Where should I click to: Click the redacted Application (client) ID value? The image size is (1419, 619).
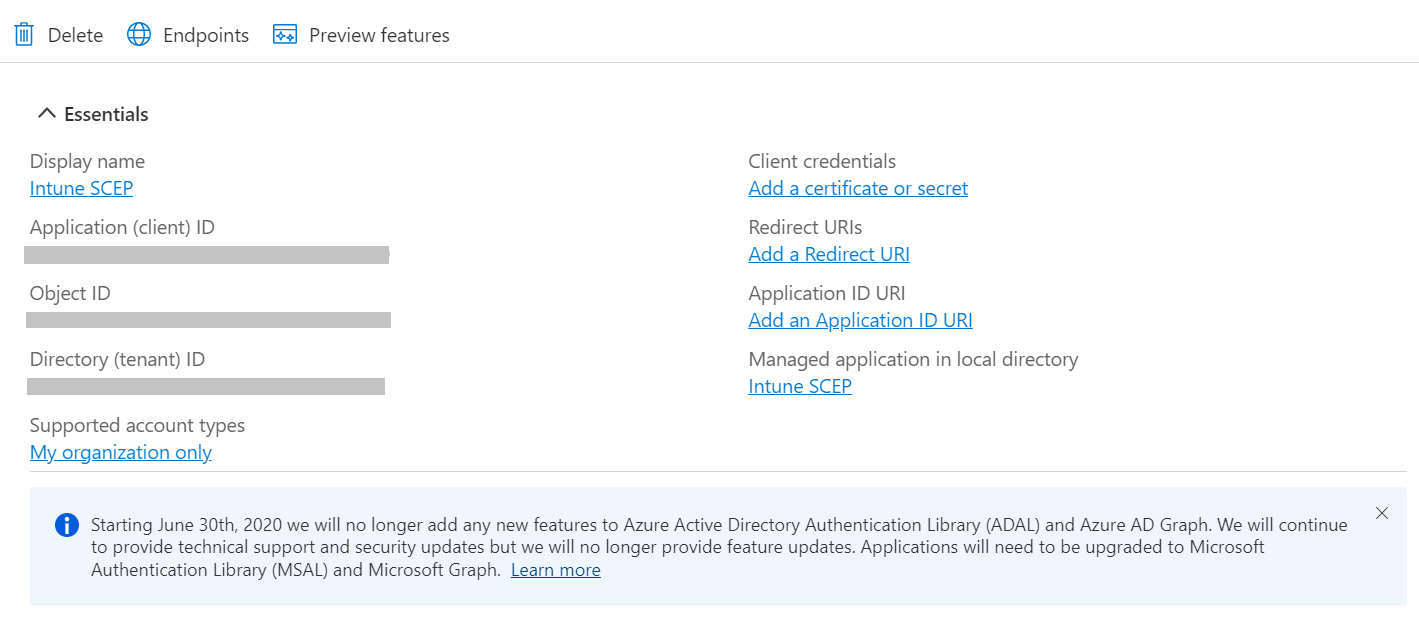click(x=206, y=255)
